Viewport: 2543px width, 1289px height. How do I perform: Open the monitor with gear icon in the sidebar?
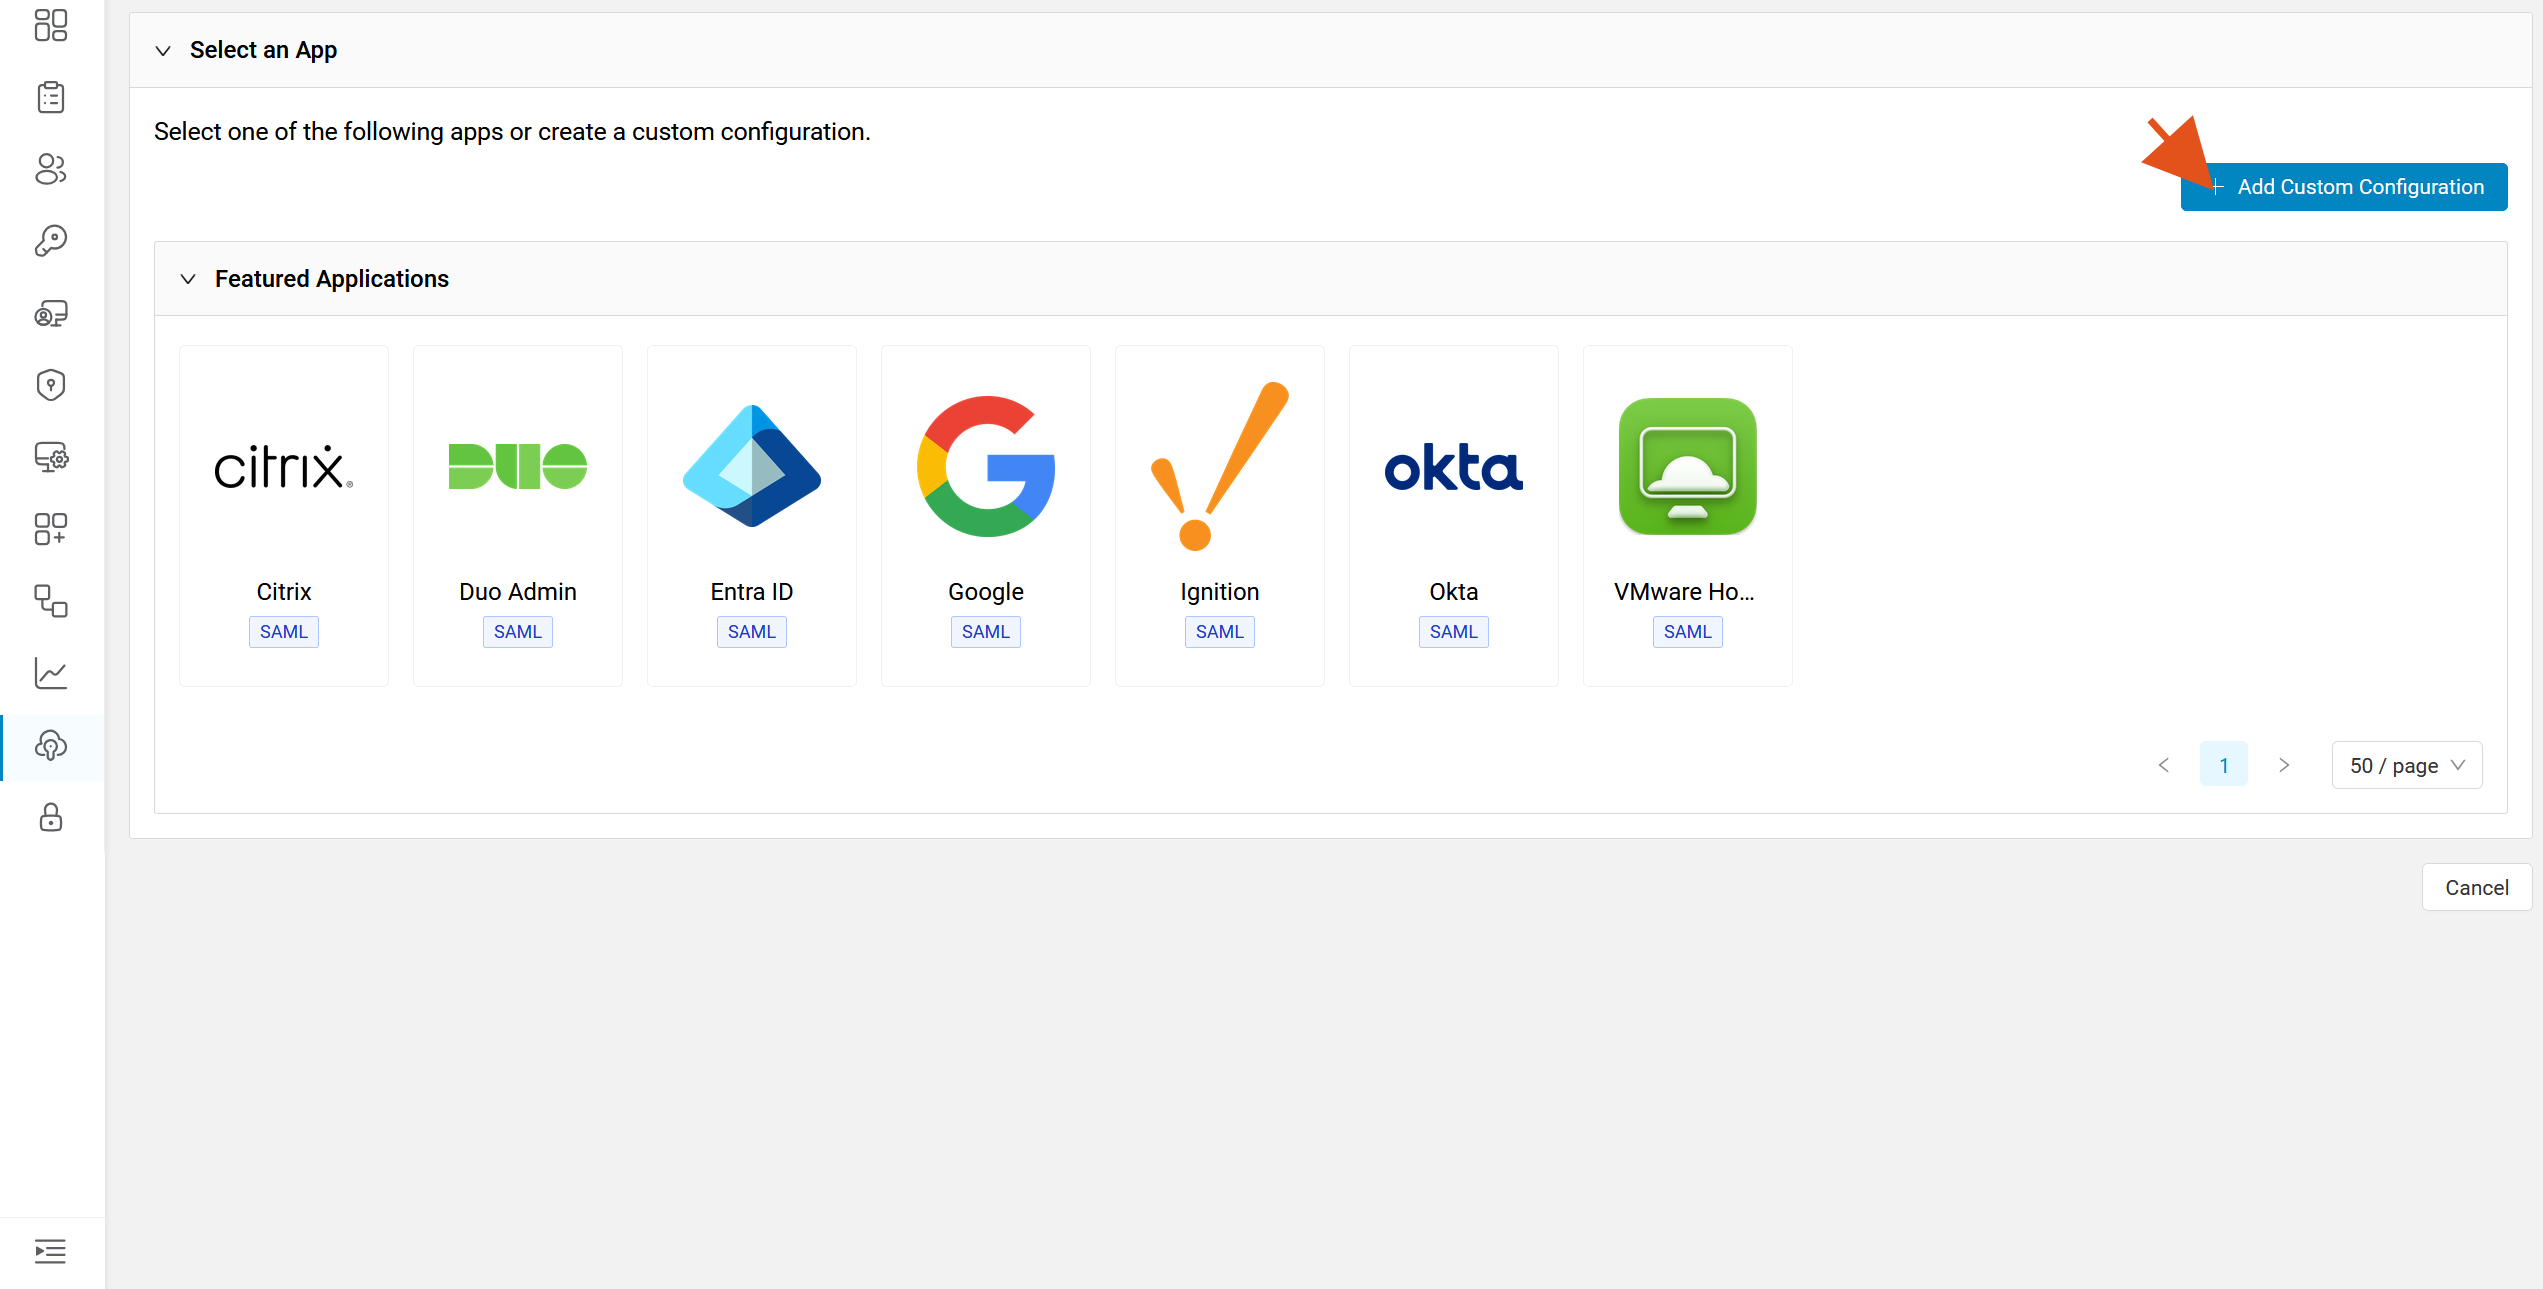[51, 457]
